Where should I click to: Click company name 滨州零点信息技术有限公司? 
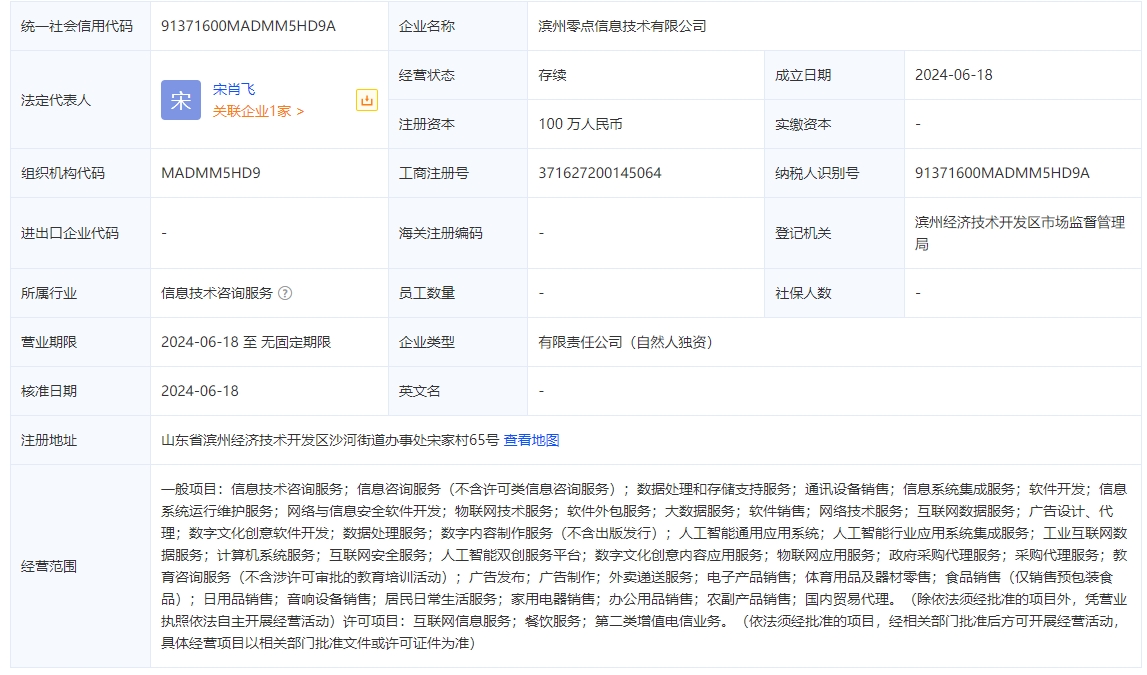(x=622, y=26)
